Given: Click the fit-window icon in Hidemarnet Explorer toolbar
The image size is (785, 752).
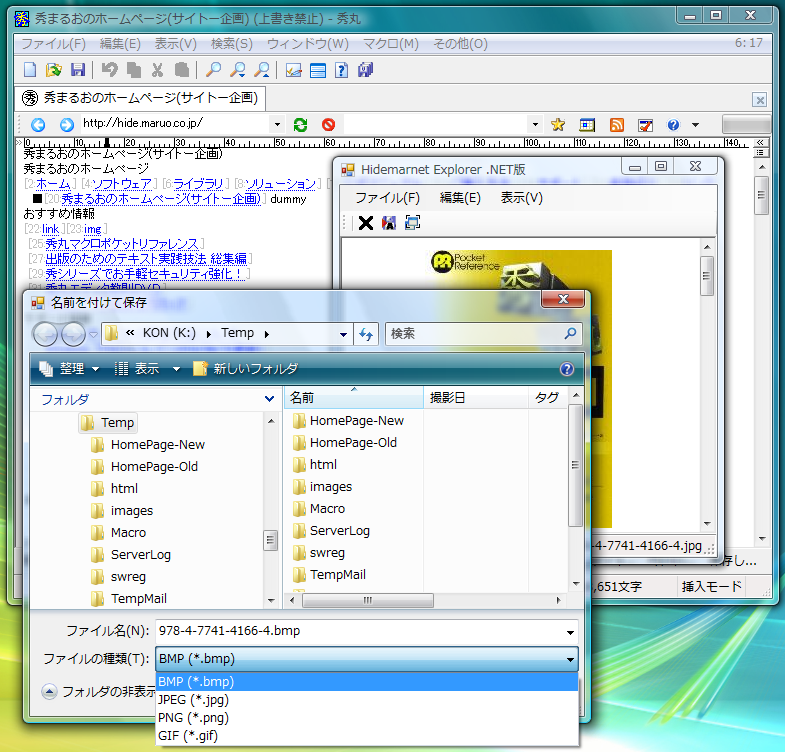Looking at the screenshot, I should [x=413, y=223].
